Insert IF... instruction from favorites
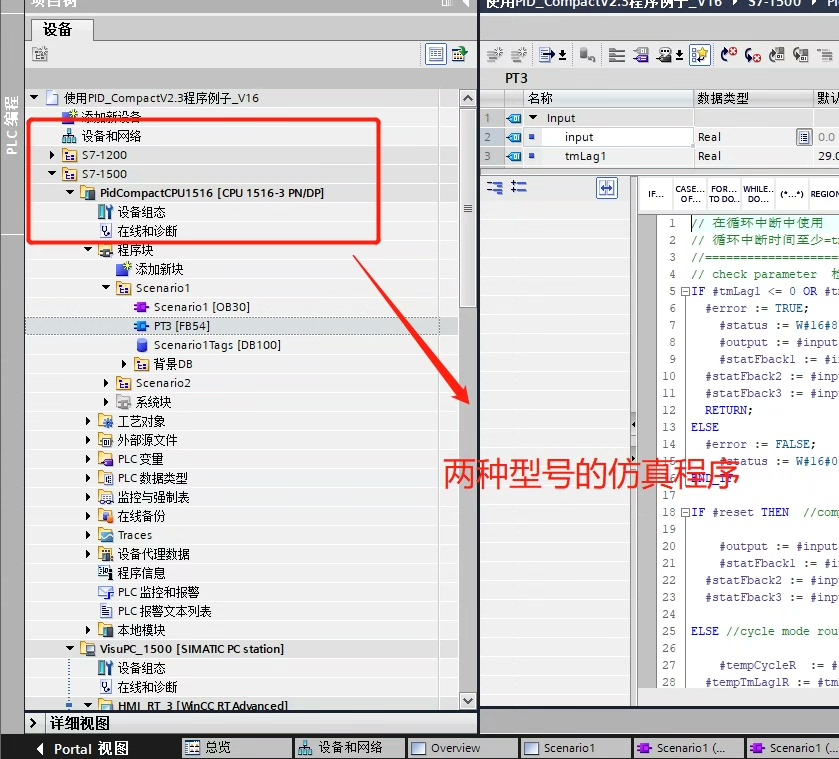Image resolution: width=839 pixels, height=759 pixels. [655, 194]
